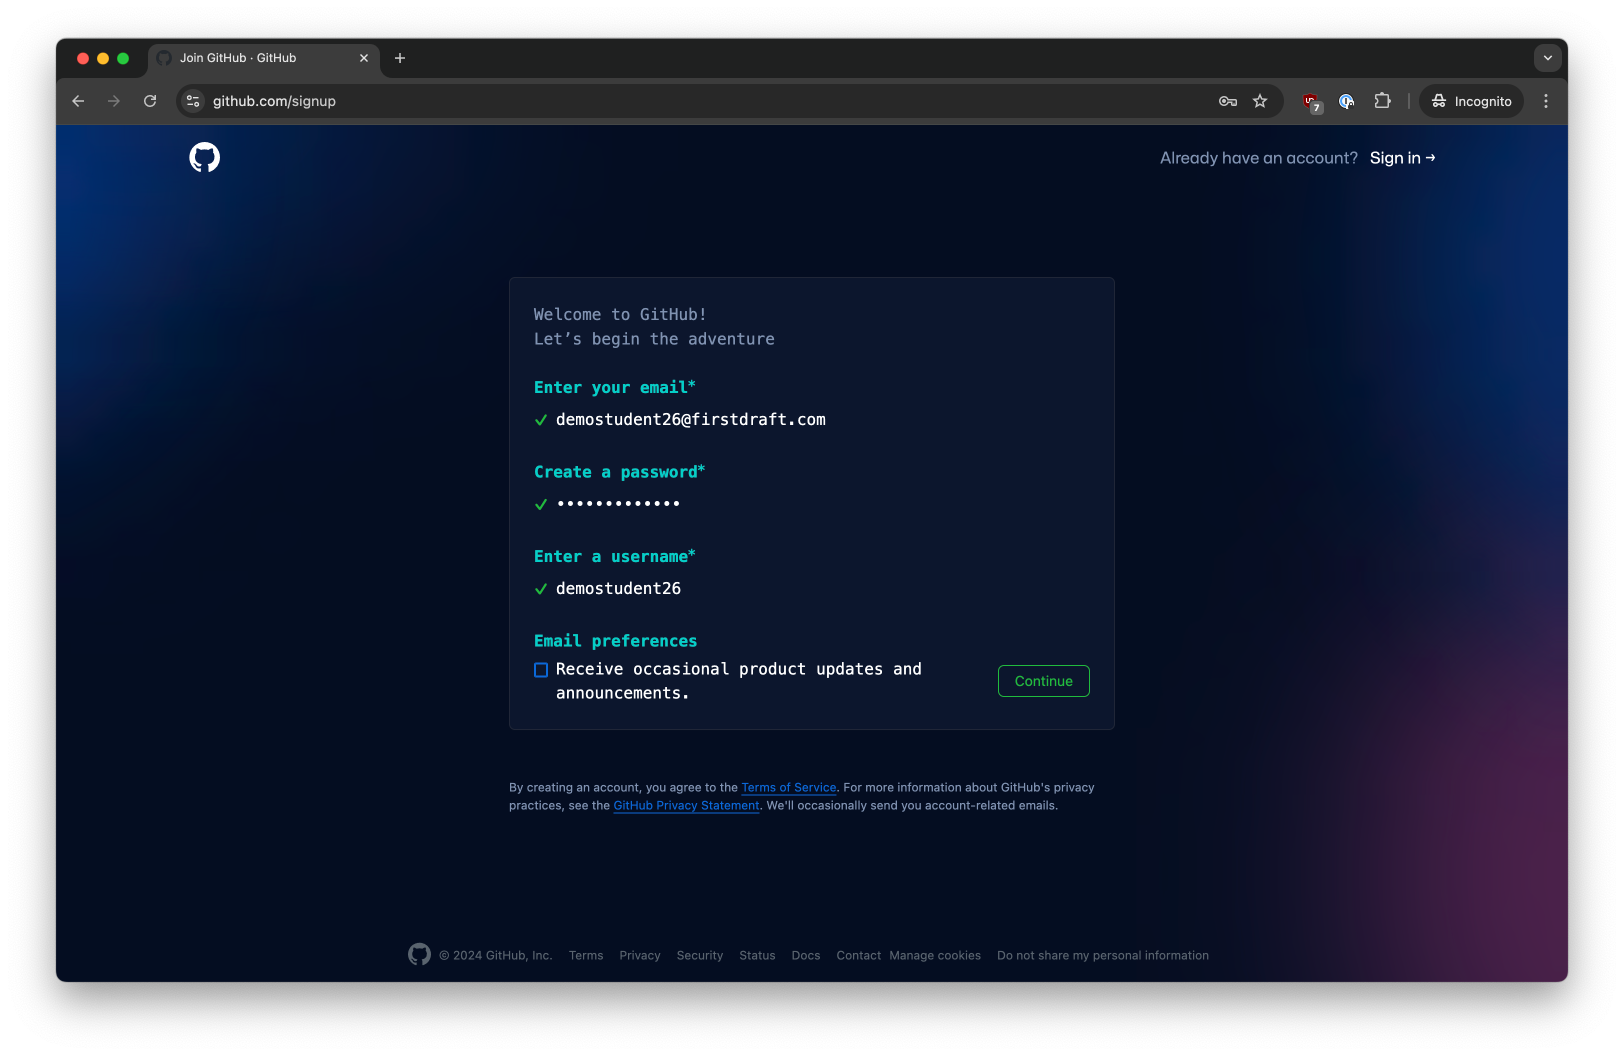
Task: Select the Join GitHub · GitHub tab
Action: [264, 58]
